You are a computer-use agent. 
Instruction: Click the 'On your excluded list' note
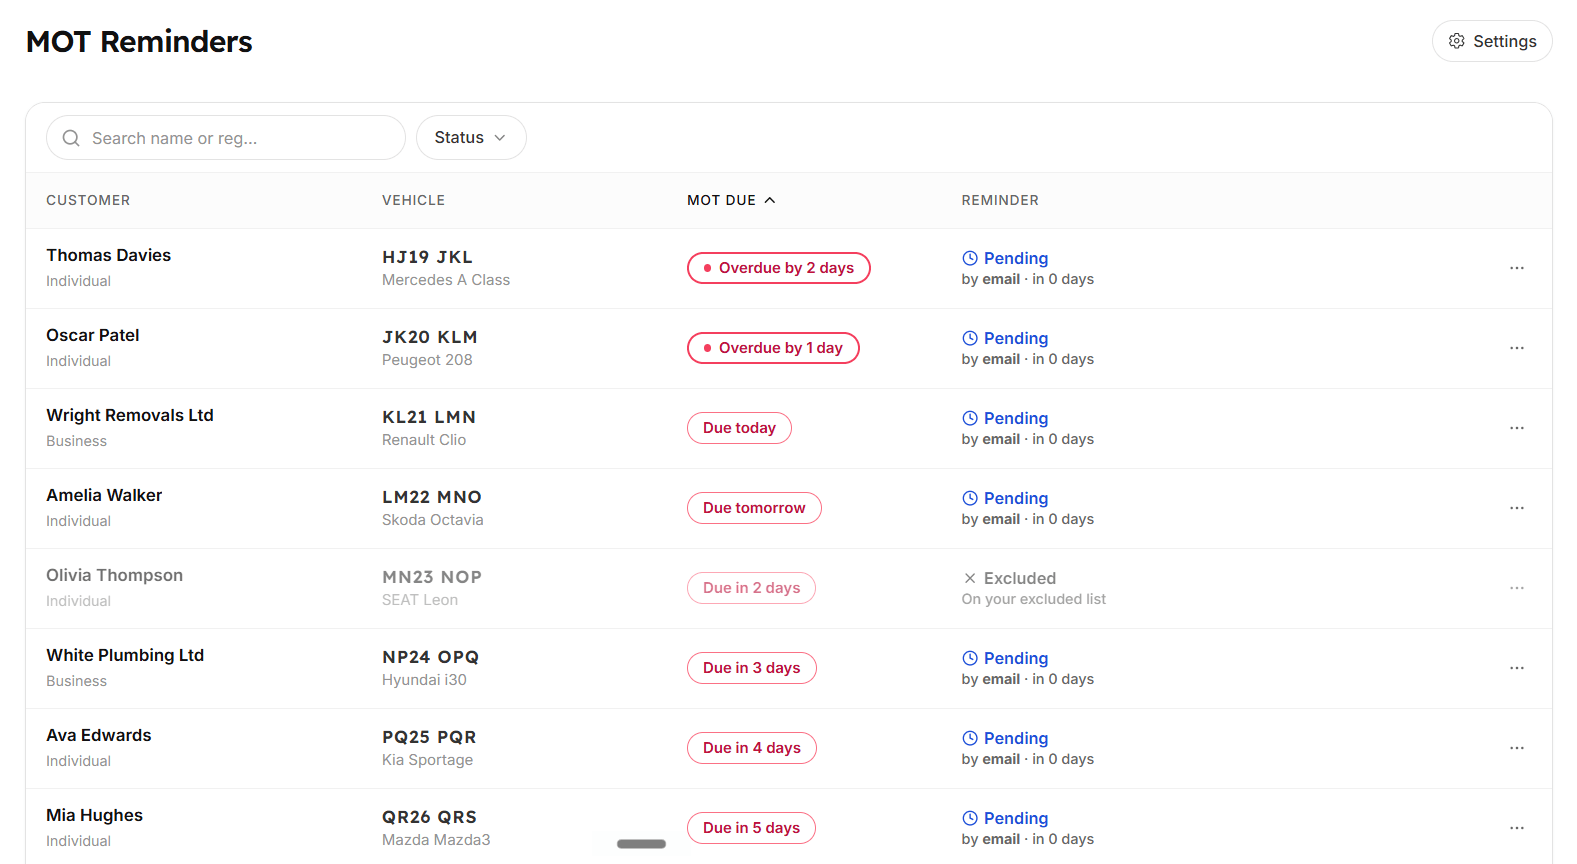[1034, 599]
